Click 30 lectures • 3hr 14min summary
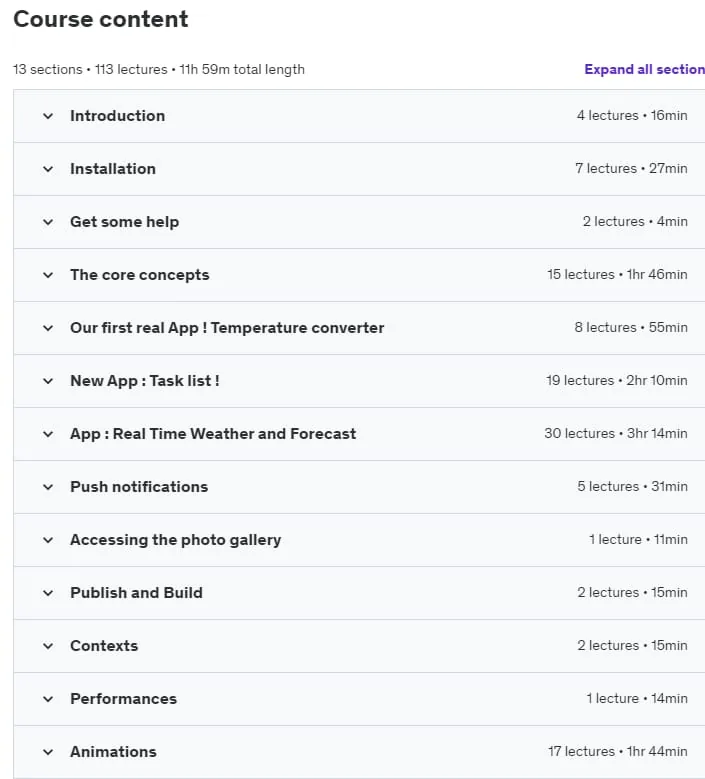 (x=616, y=433)
